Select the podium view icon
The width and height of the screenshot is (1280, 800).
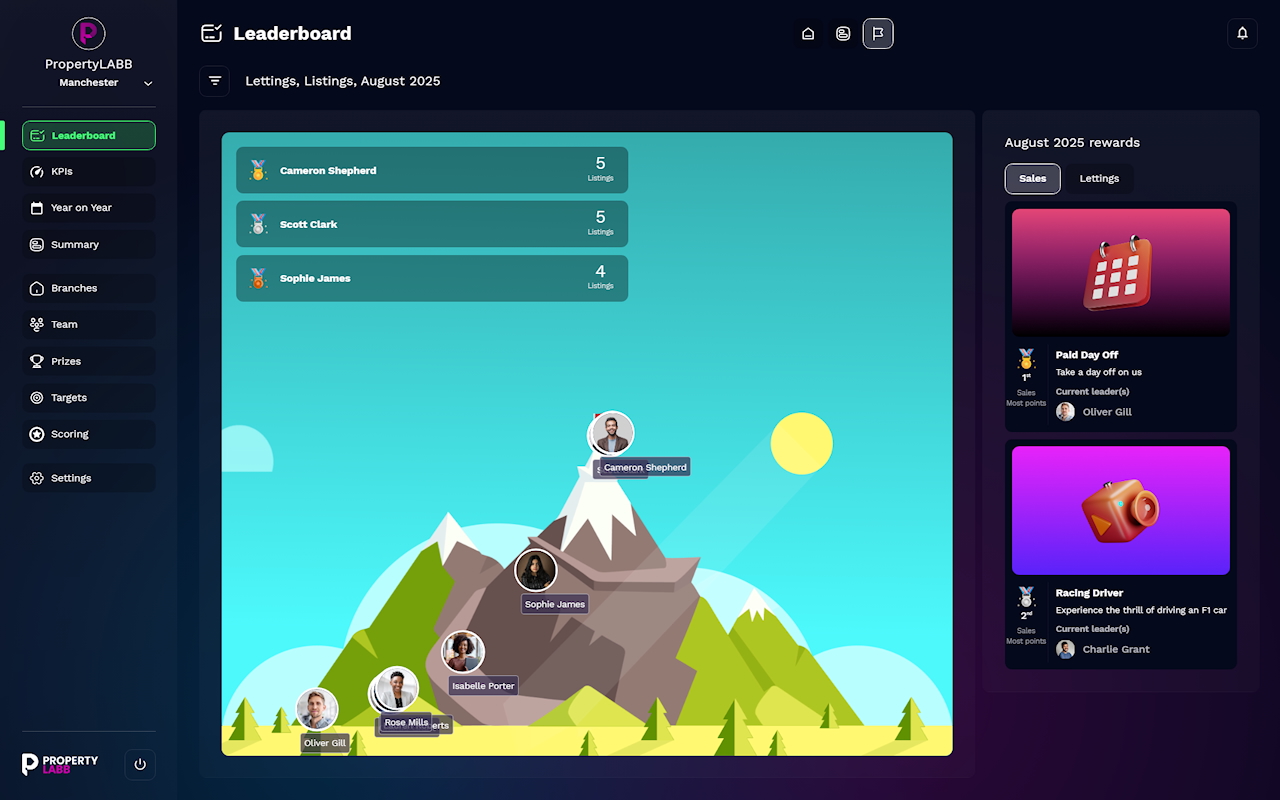pos(843,34)
